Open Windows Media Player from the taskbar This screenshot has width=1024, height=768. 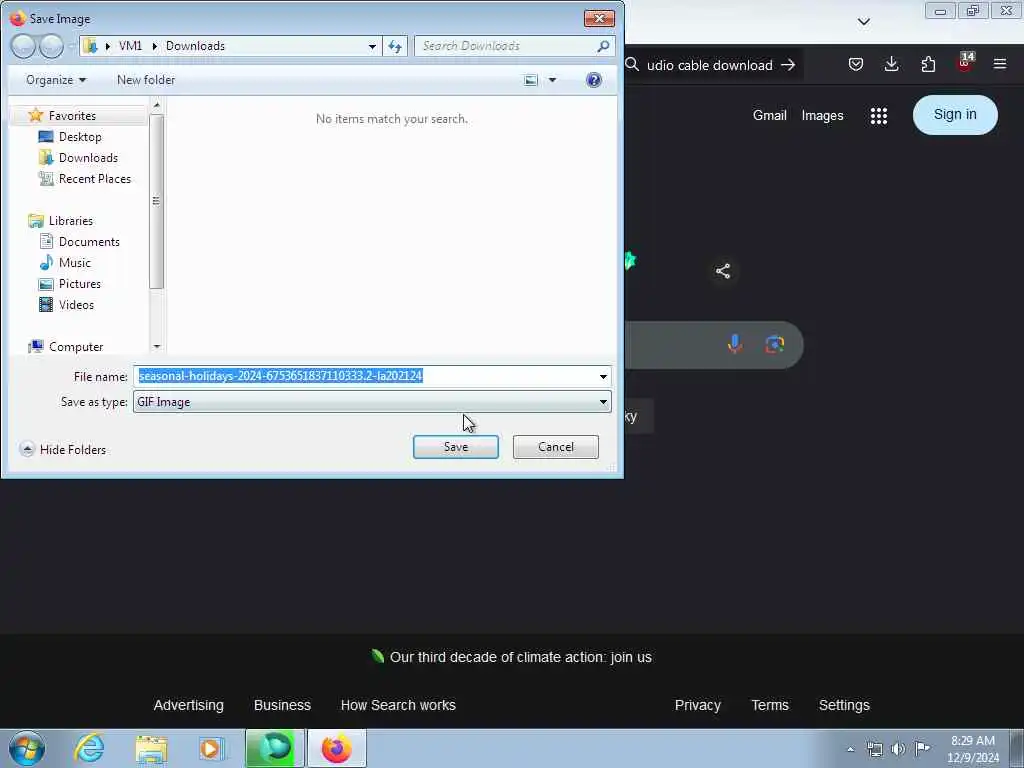click(x=211, y=748)
